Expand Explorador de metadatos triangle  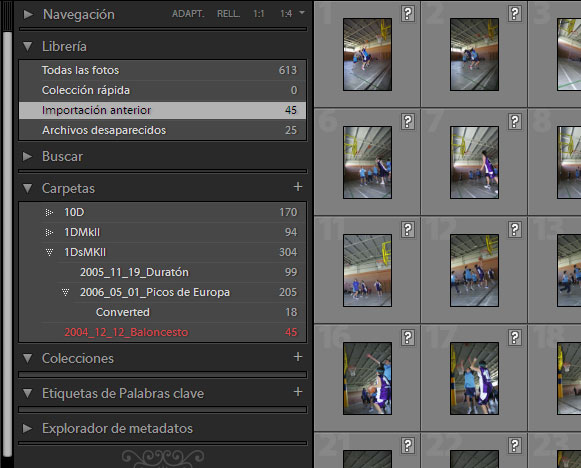pos(27,428)
